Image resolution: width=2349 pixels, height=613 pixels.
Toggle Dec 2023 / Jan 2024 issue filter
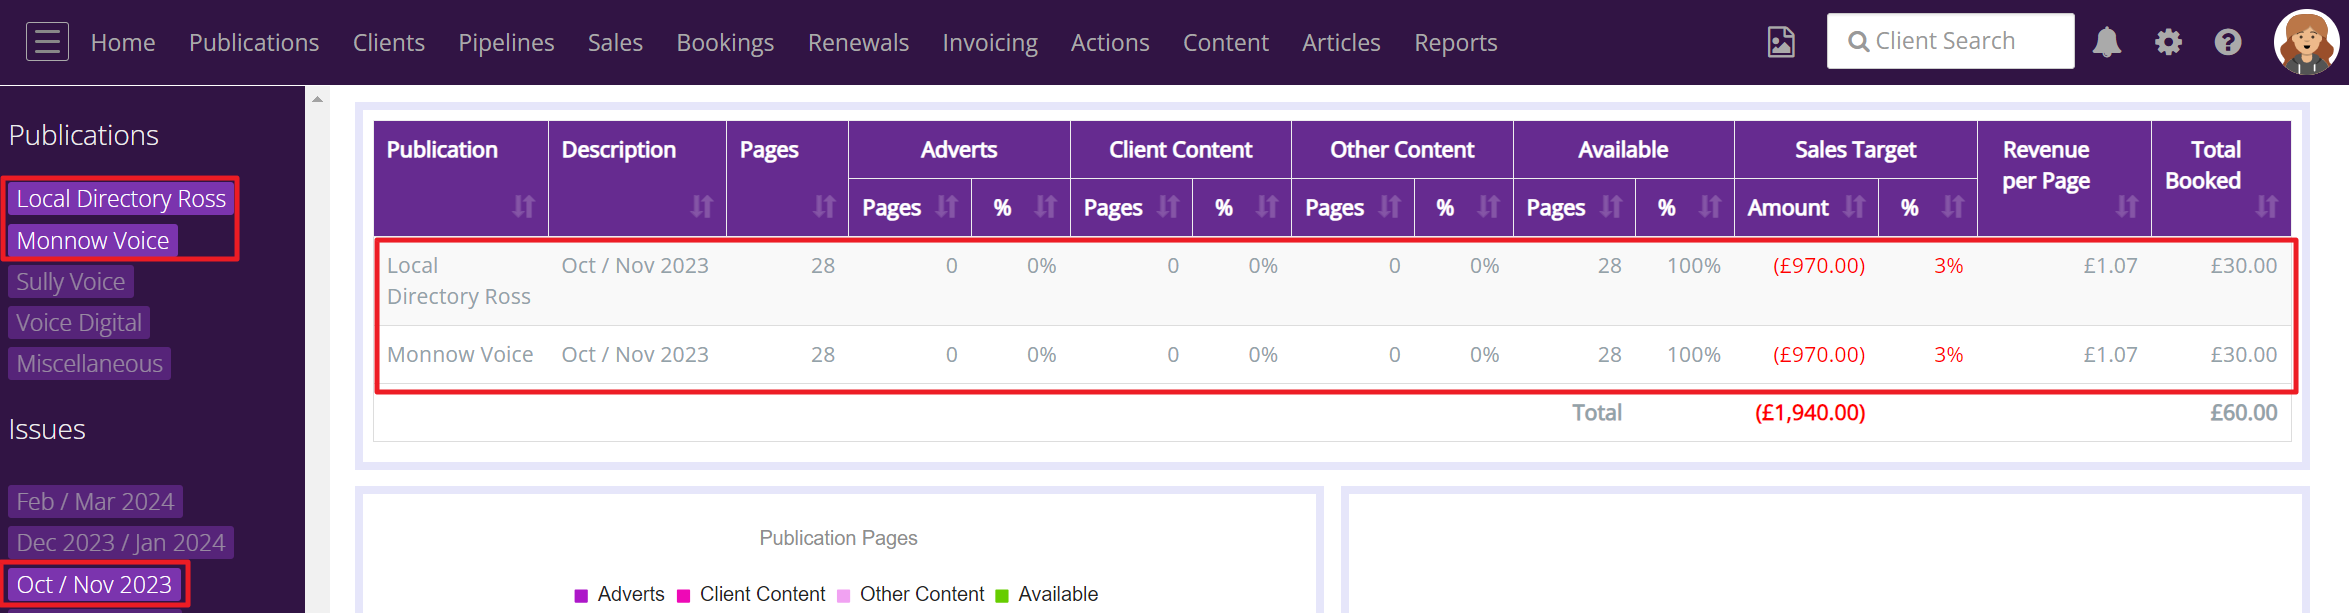(121, 542)
